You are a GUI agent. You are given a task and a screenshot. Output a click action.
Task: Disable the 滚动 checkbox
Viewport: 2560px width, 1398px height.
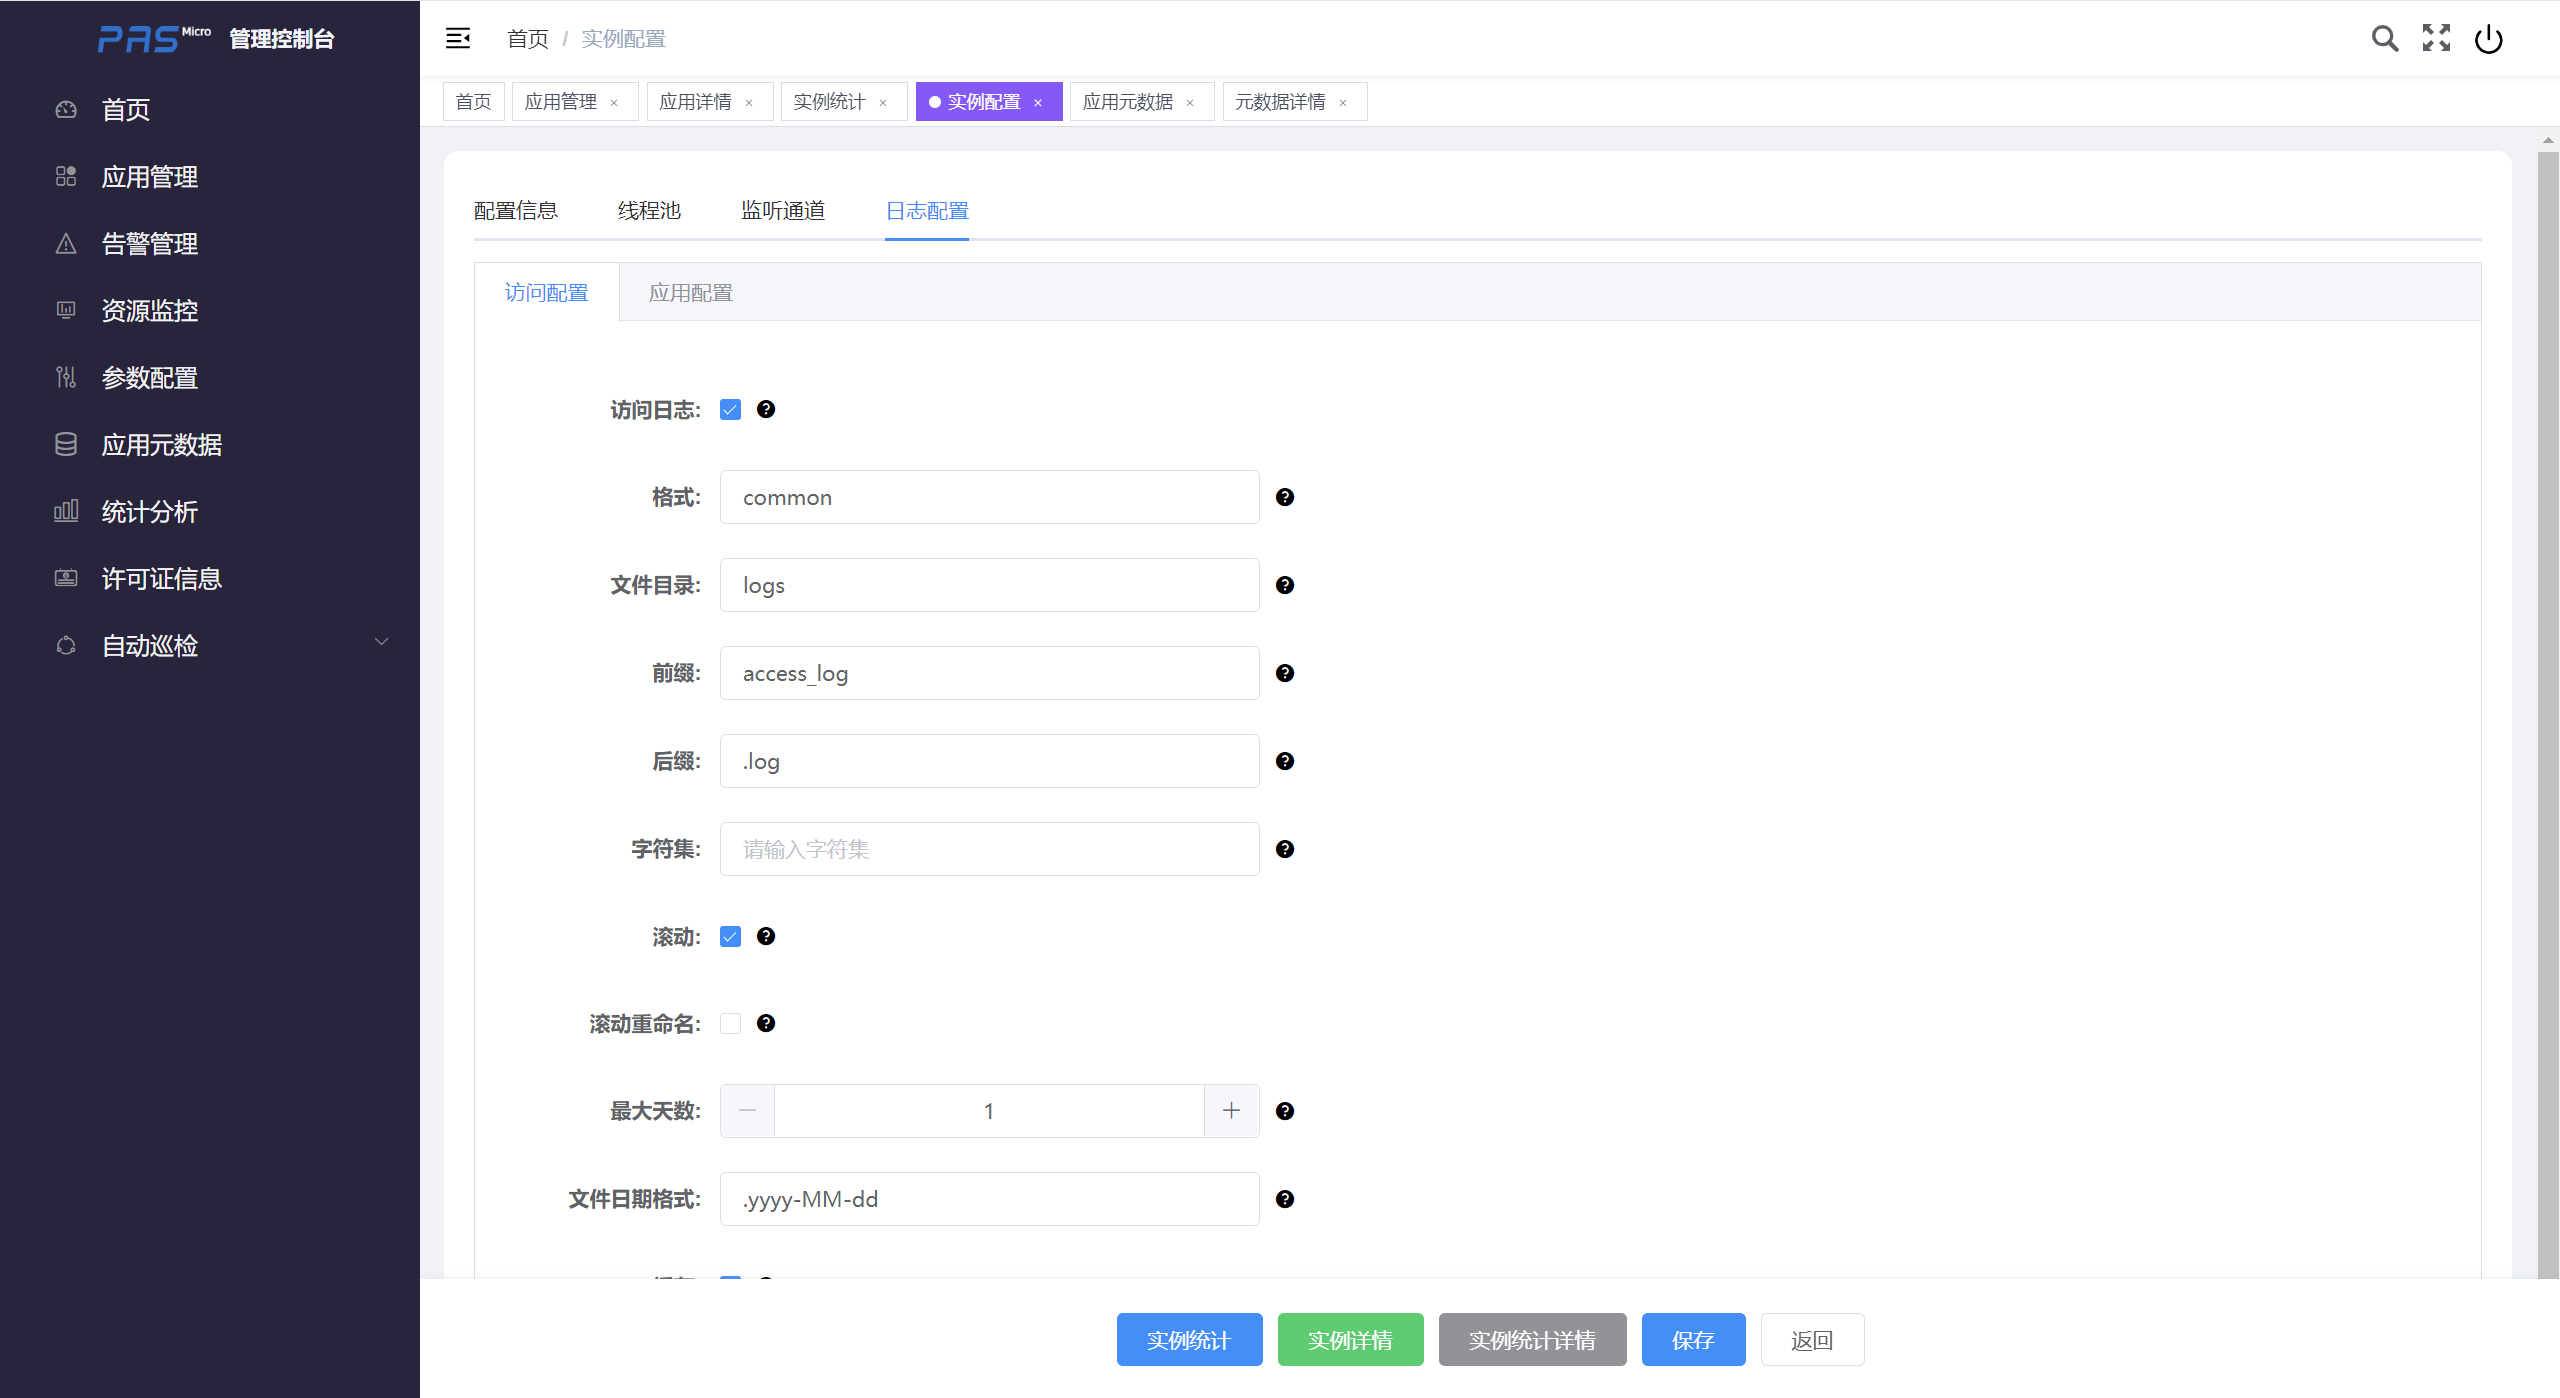(731, 937)
